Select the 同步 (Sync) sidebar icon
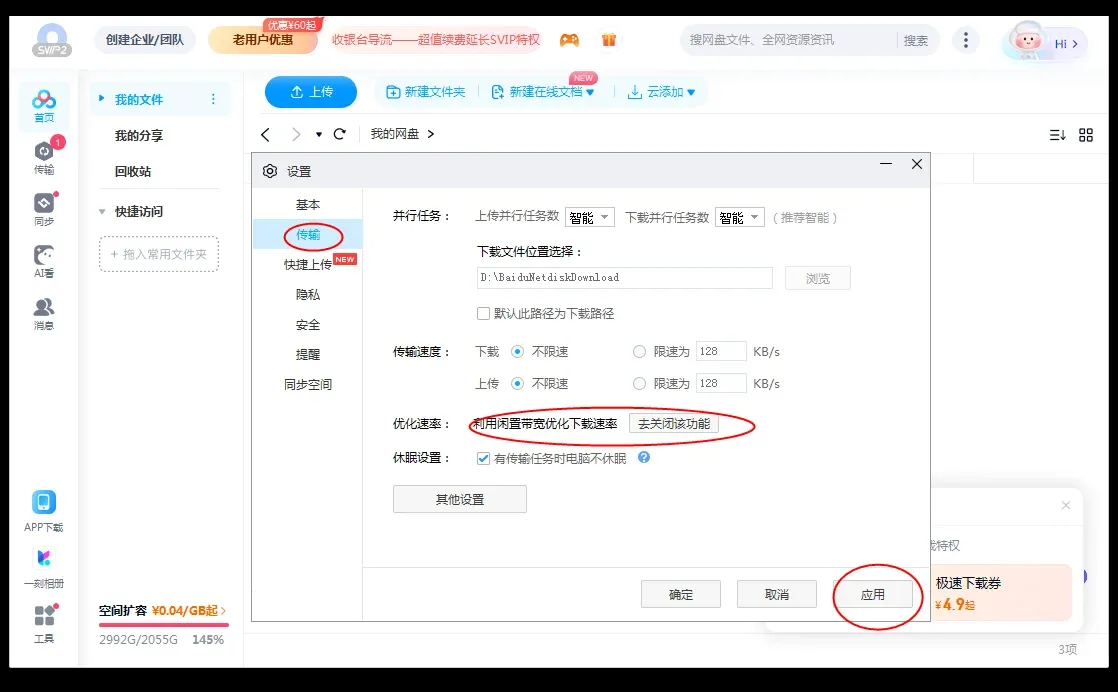The width and height of the screenshot is (1118, 692). pyautogui.click(x=42, y=207)
